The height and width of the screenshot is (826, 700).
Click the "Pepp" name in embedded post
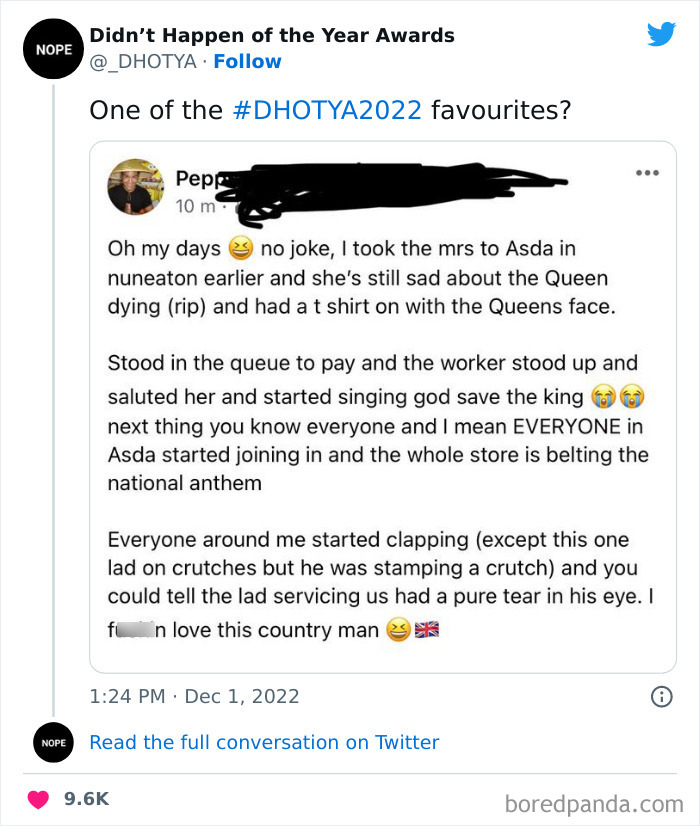194,179
